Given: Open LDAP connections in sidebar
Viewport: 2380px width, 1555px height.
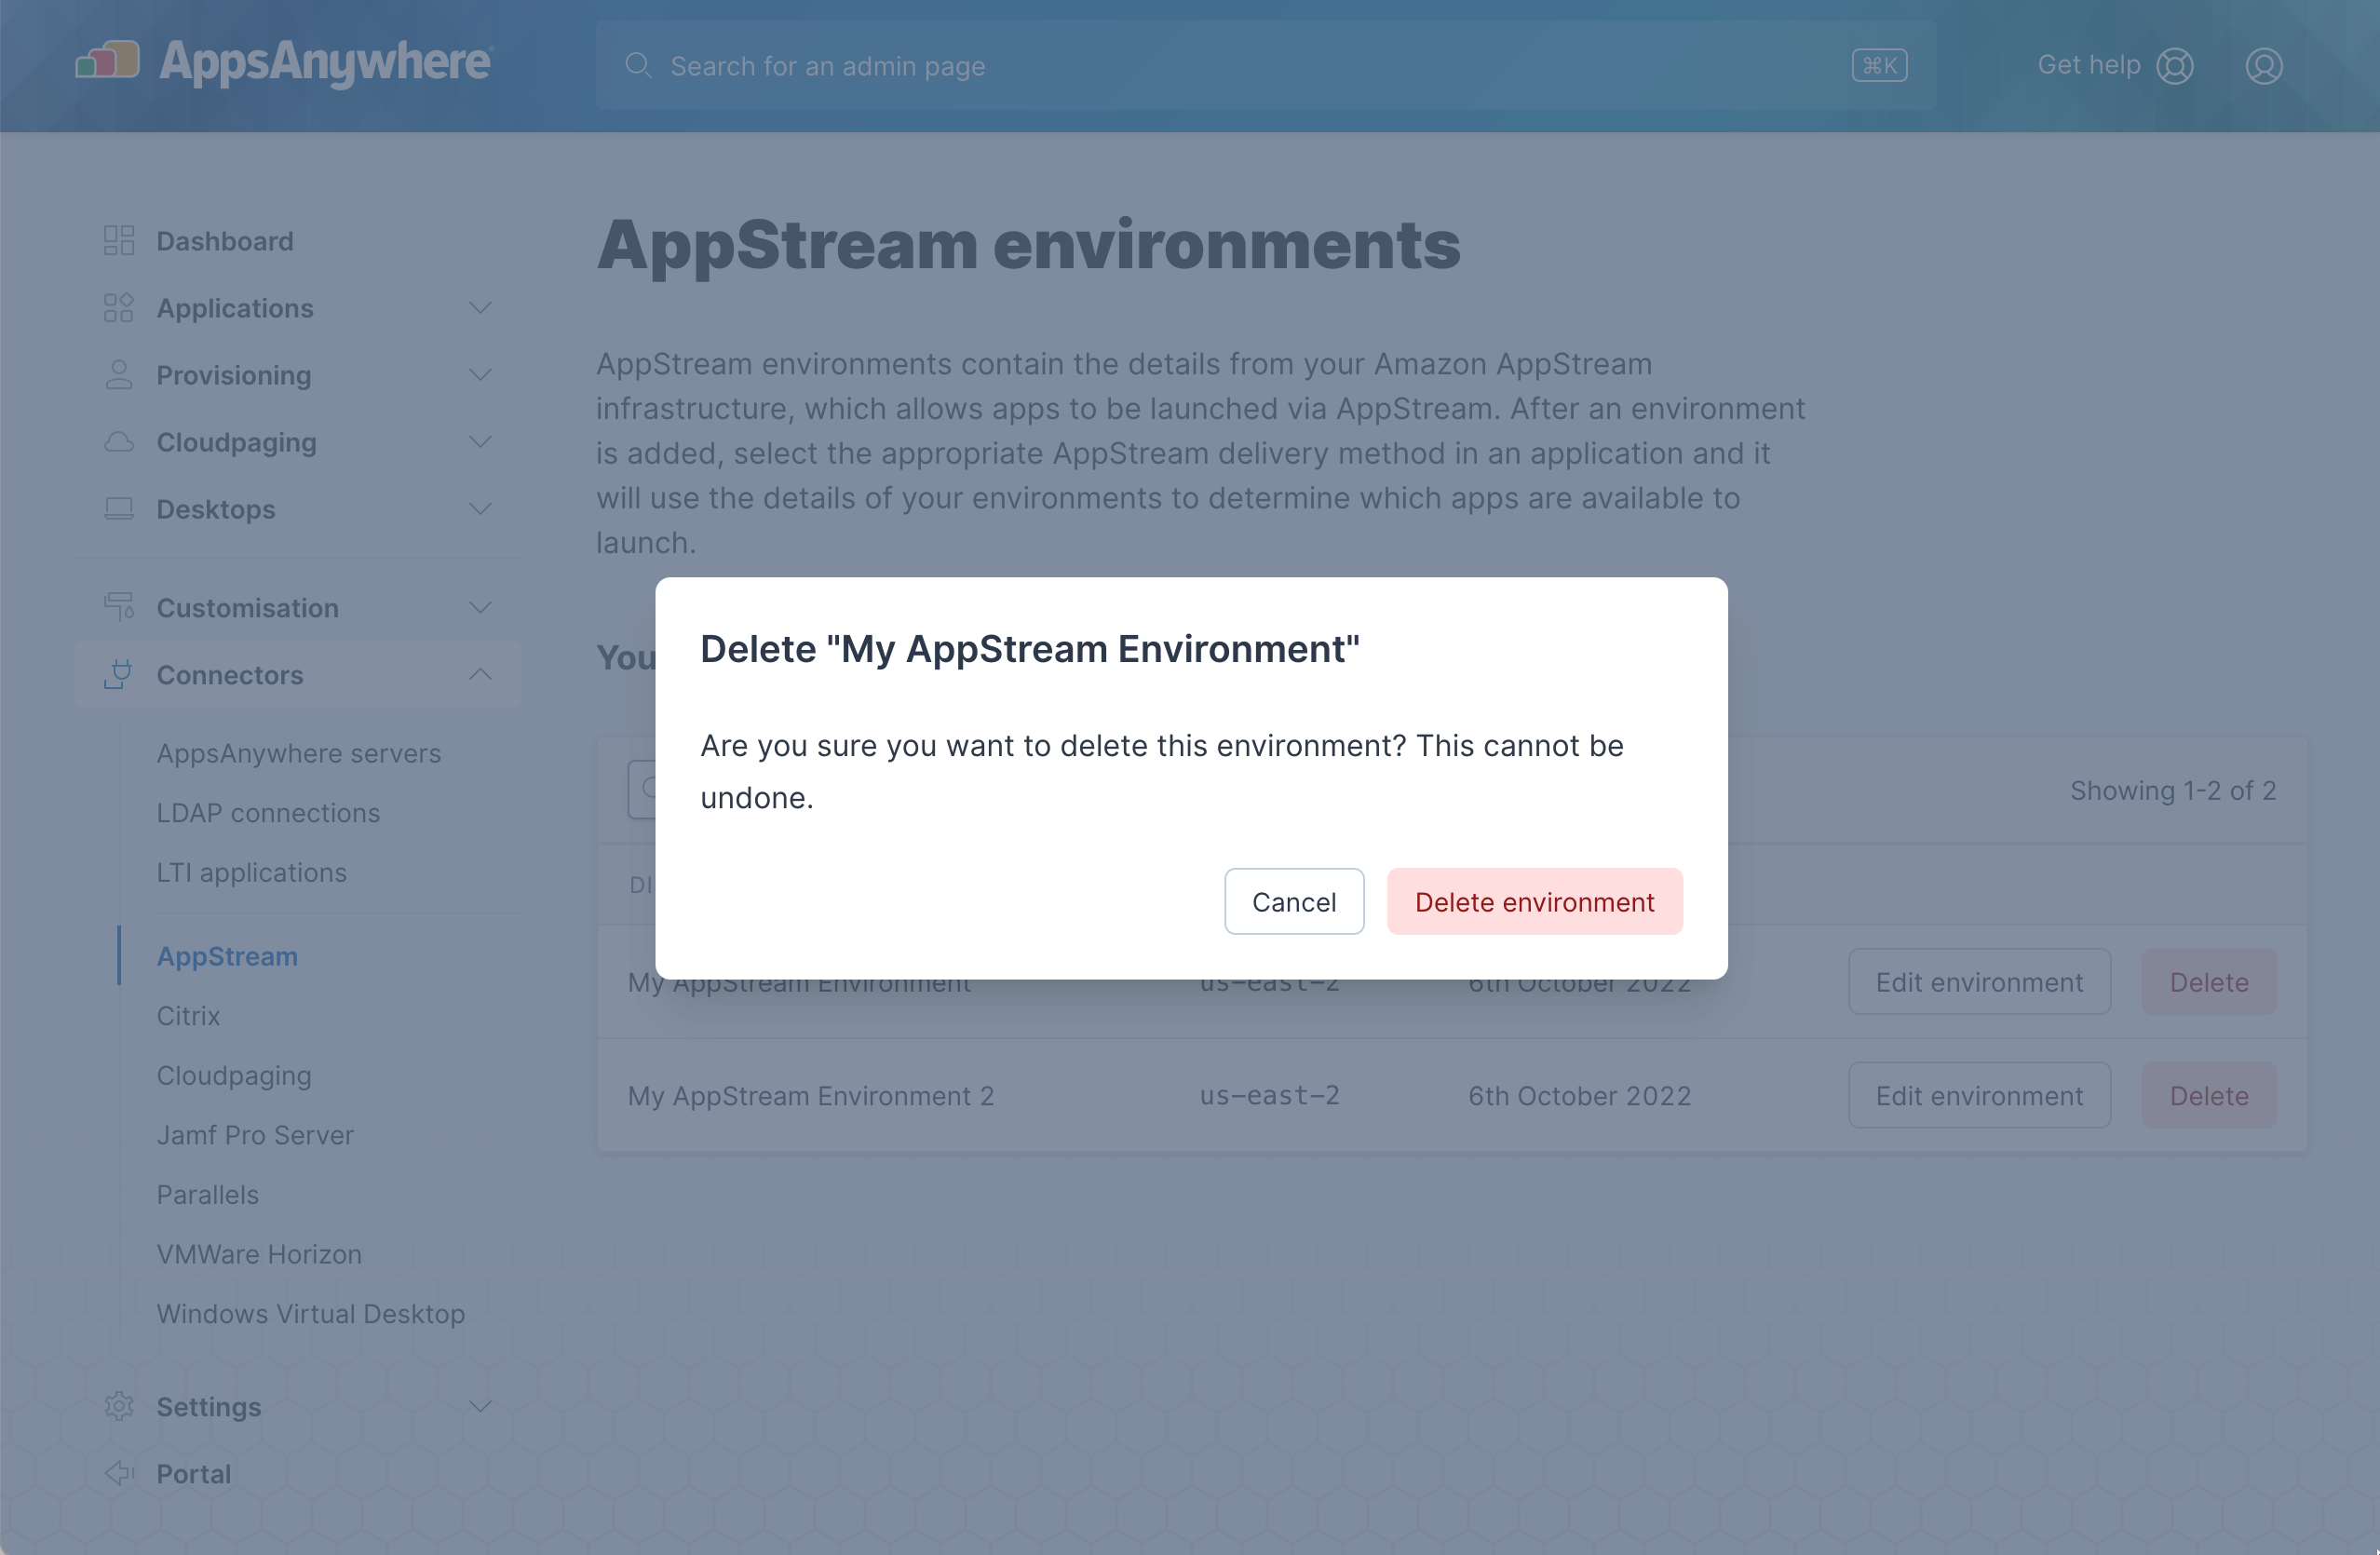Looking at the screenshot, I should pos(268,813).
